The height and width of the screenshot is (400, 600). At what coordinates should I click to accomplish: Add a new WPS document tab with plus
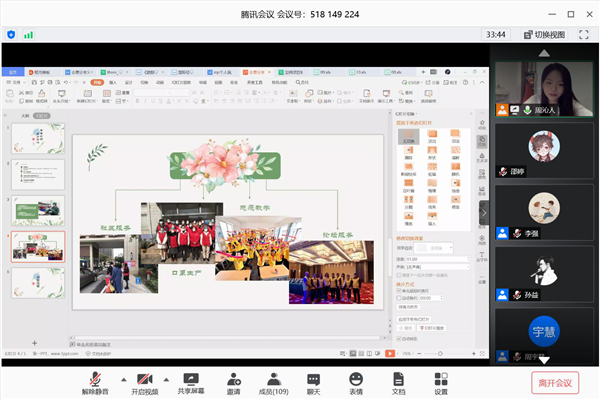click(x=423, y=72)
